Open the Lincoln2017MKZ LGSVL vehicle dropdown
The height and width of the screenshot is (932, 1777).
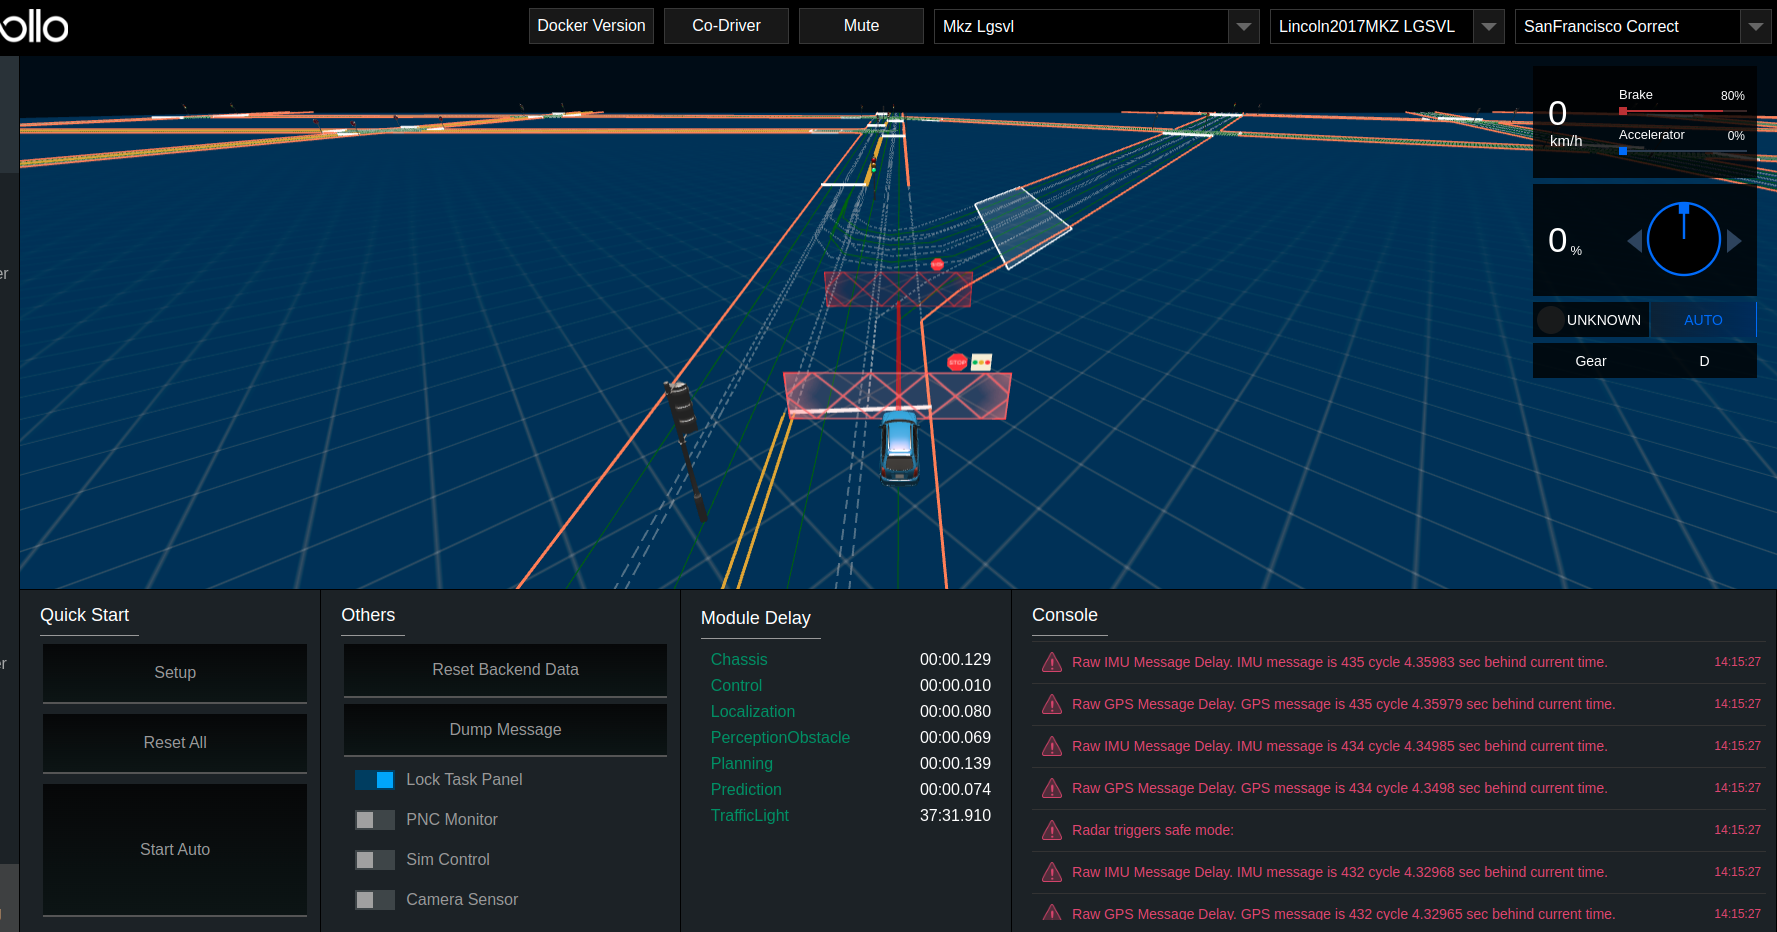[1489, 26]
